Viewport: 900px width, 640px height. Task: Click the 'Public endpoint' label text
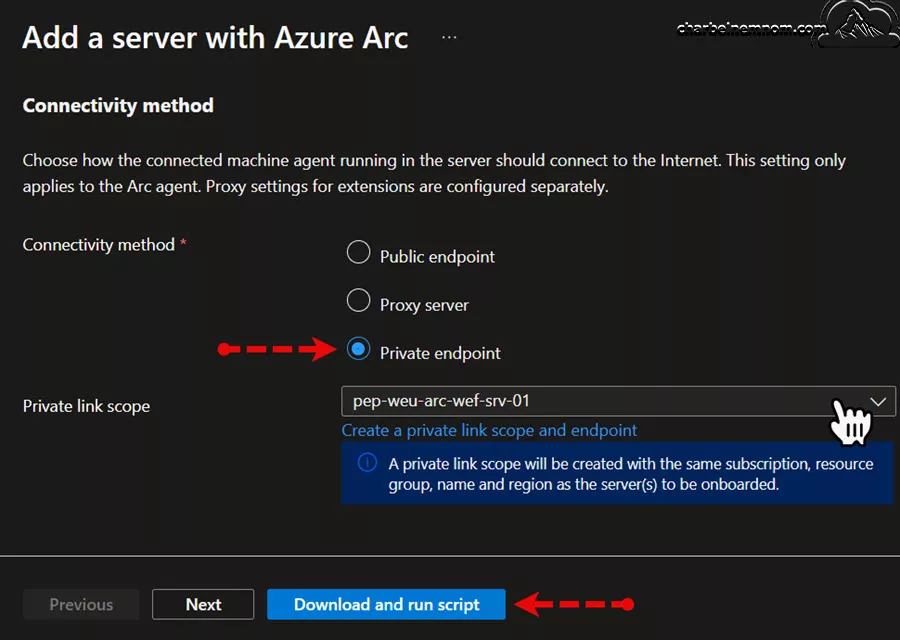click(437, 257)
